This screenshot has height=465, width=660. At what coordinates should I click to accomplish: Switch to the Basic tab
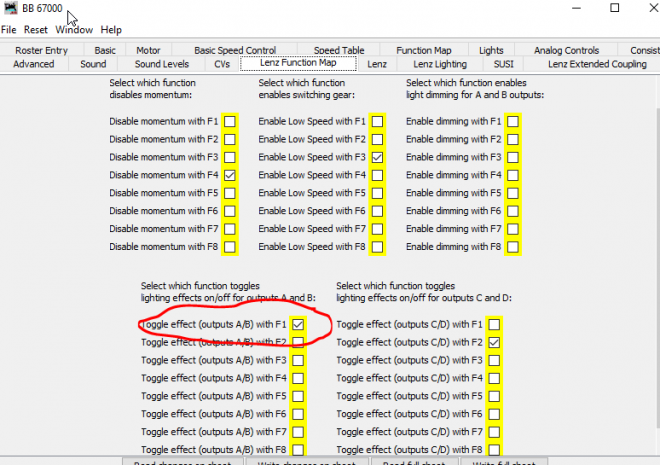pyautogui.click(x=105, y=50)
